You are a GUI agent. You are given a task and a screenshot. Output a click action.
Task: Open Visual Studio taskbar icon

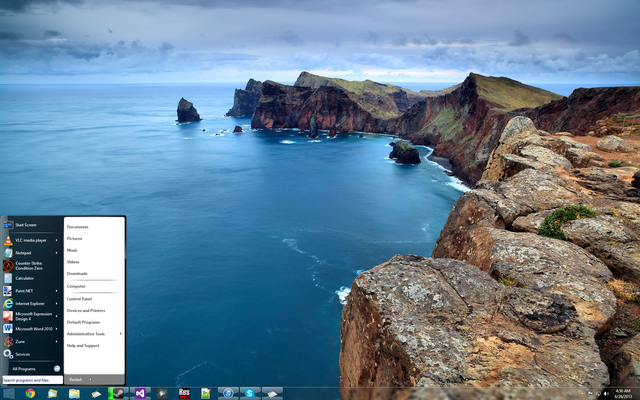pos(140,393)
